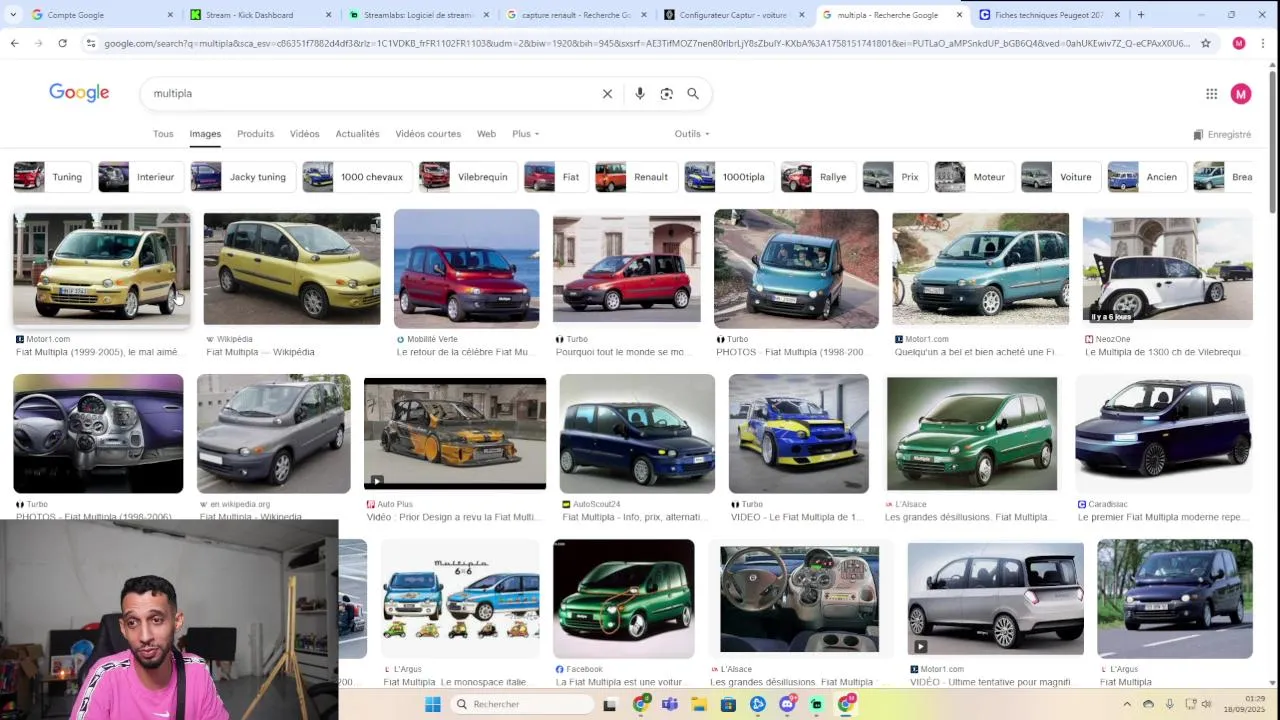This screenshot has width=1280, height=720.
Task: Open the tab search dropdown arrow
Action: click(x=12, y=15)
